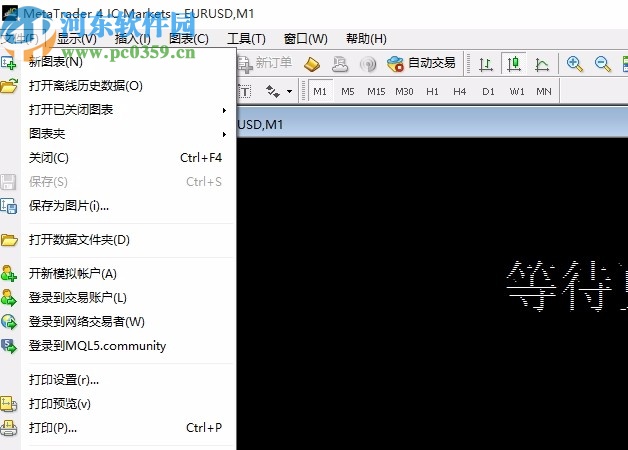Viewport: 628px width, 450px height.
Task: Click the login to web trader globe icon
Action: click(8, 322)
